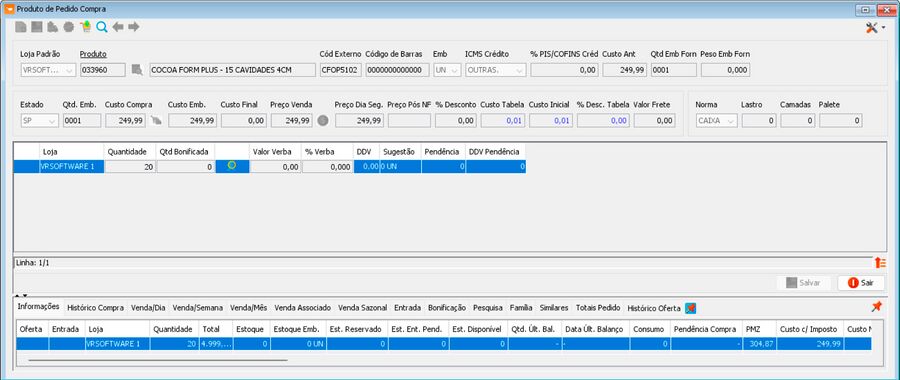Open the Emb unit dropdown

[x=447, y=70]
